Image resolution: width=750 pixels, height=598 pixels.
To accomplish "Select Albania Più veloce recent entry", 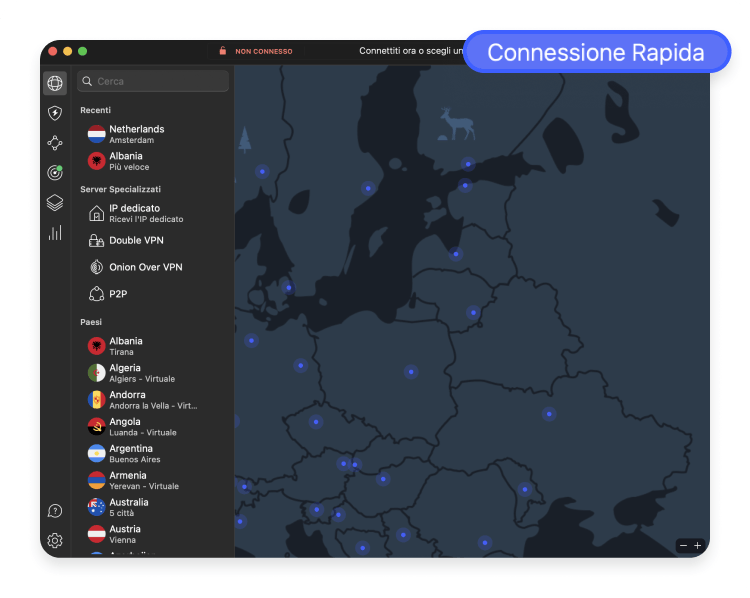I will (153, 161).
